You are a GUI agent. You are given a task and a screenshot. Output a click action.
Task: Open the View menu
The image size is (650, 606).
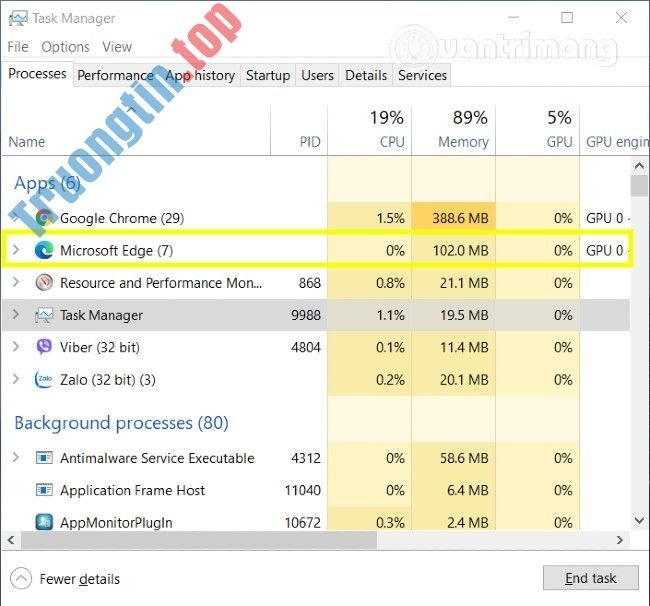117,47
